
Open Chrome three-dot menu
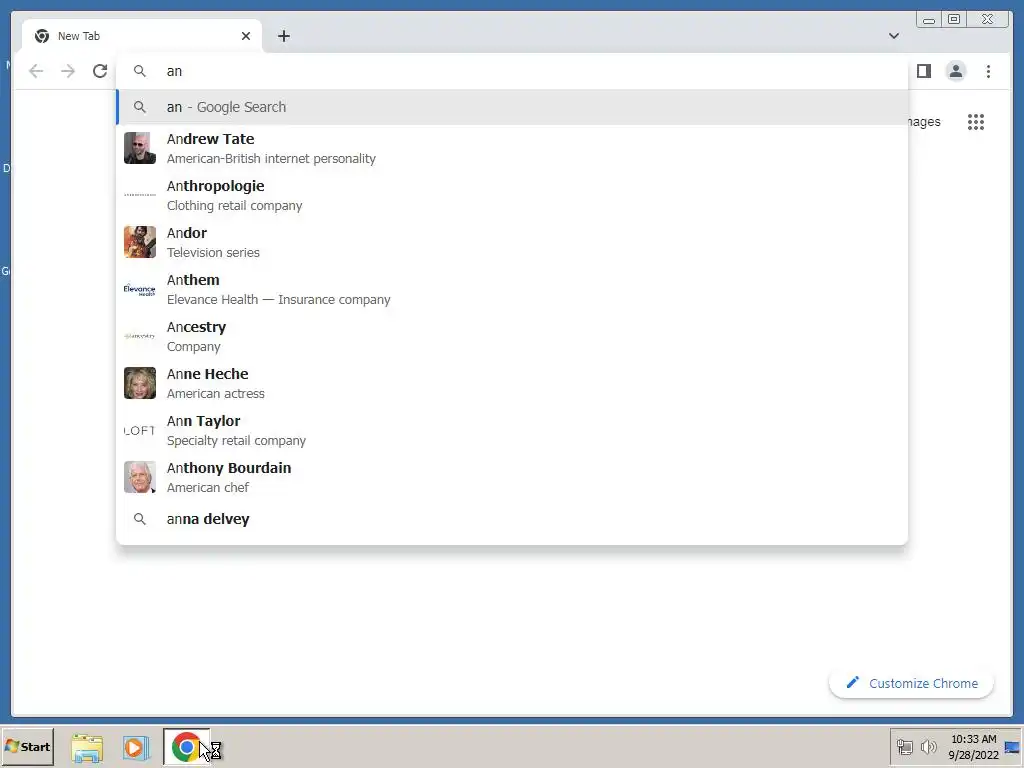click(988, 71)
